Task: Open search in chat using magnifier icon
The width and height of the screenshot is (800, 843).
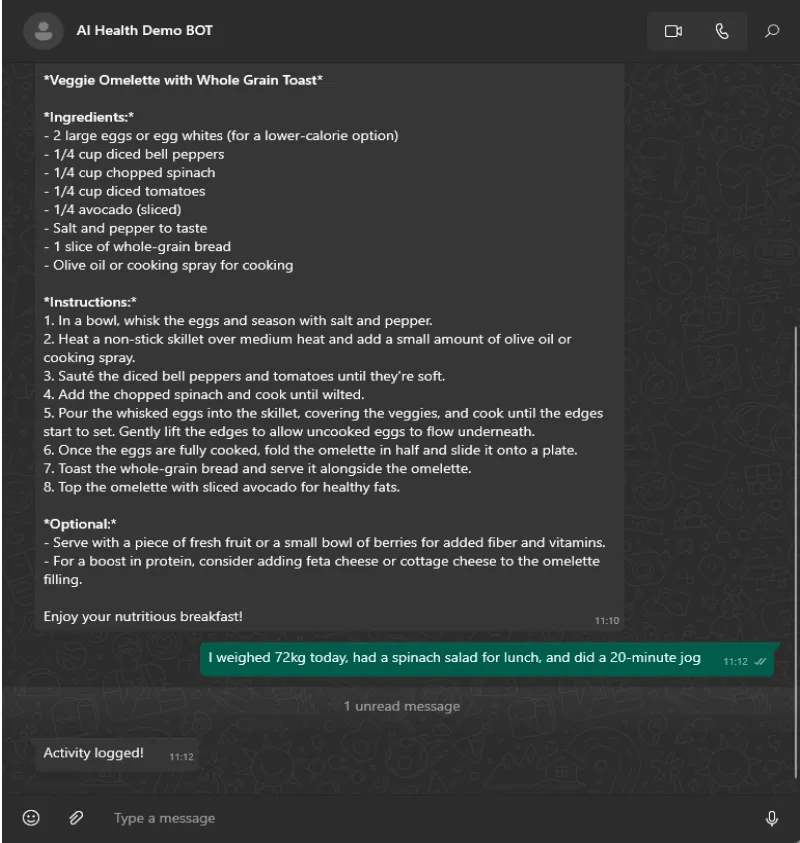Action: click(x=772, y=31)
